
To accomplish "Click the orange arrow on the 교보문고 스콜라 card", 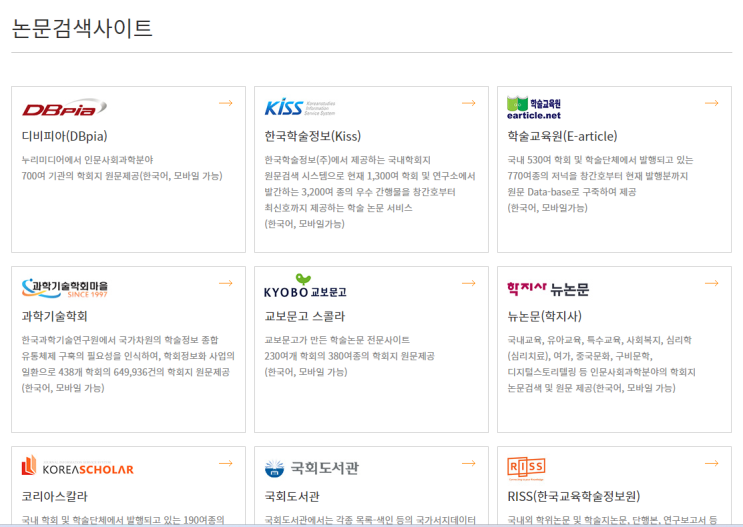I will click(x=469, y=283).
